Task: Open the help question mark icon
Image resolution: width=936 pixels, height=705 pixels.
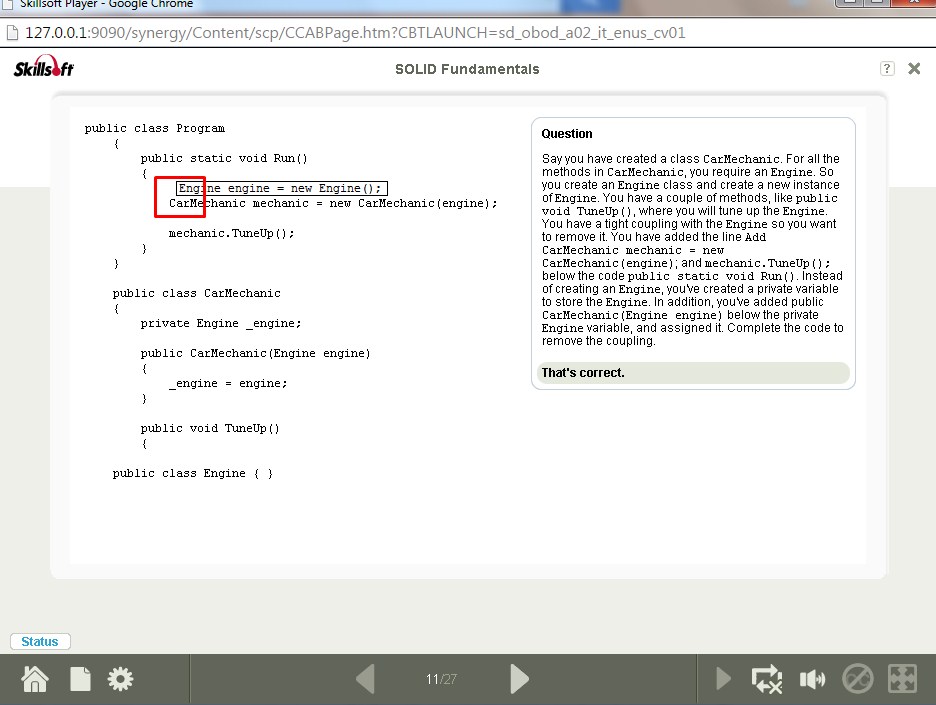Action: click(x=887, y=69)
